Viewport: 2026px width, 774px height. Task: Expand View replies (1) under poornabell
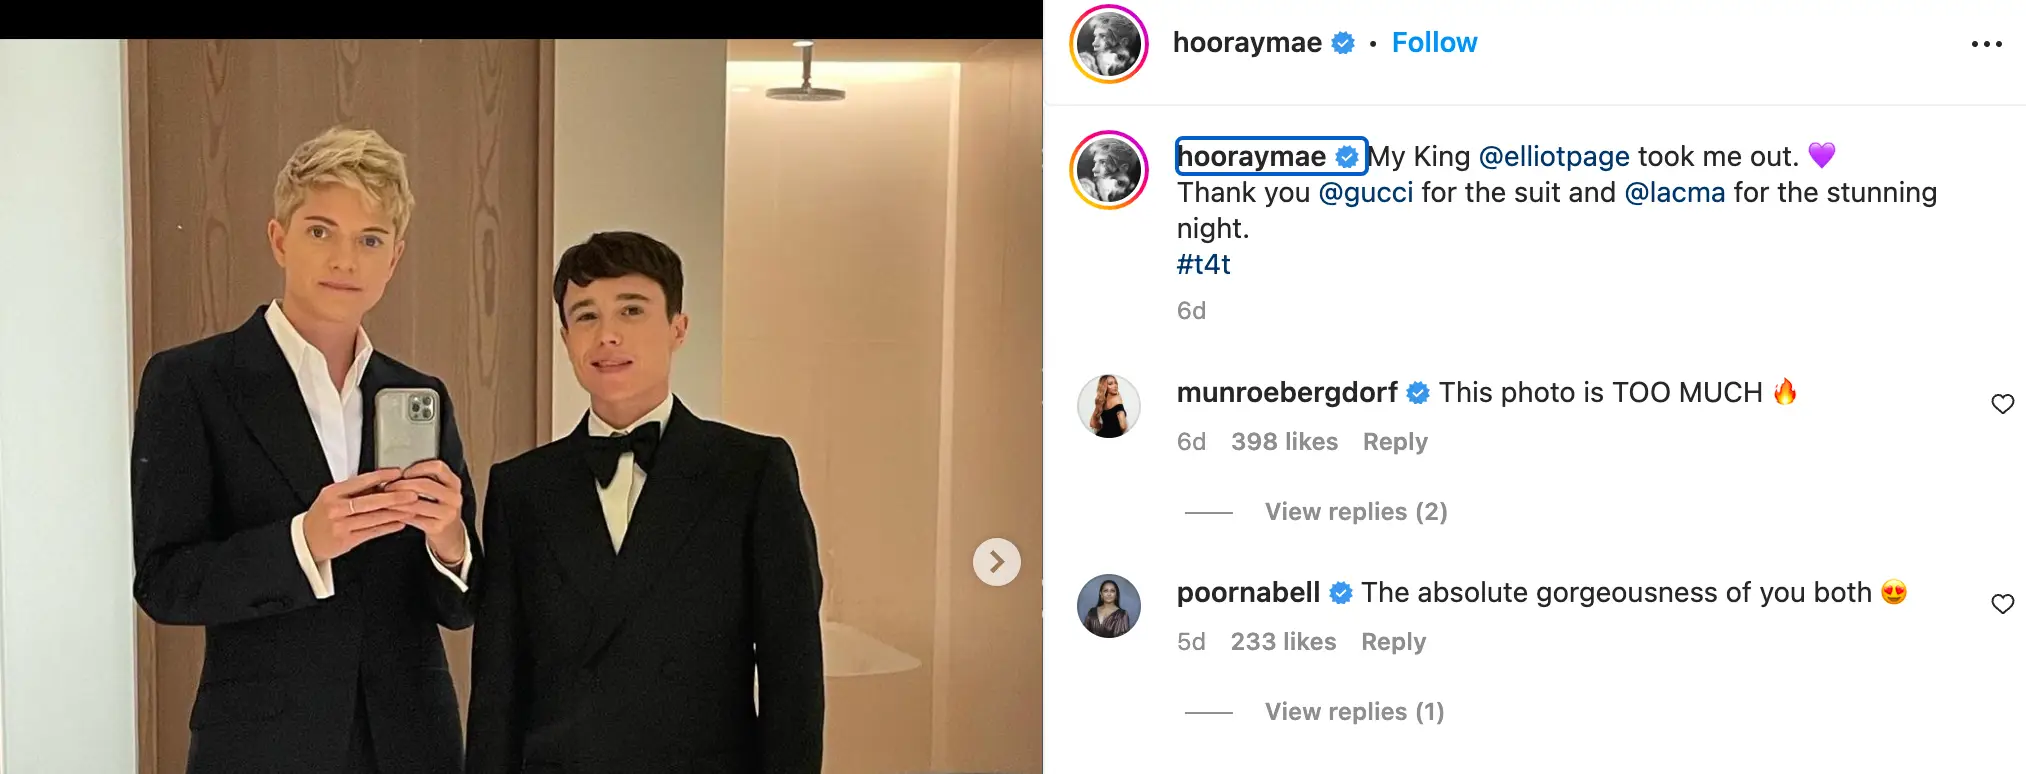pos(1354,712)
